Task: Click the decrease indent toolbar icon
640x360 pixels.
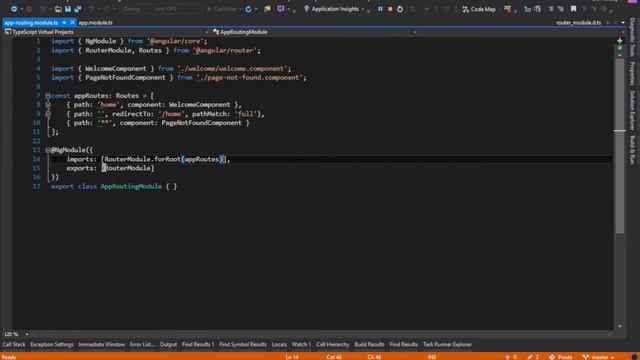Action: (527, 9)
